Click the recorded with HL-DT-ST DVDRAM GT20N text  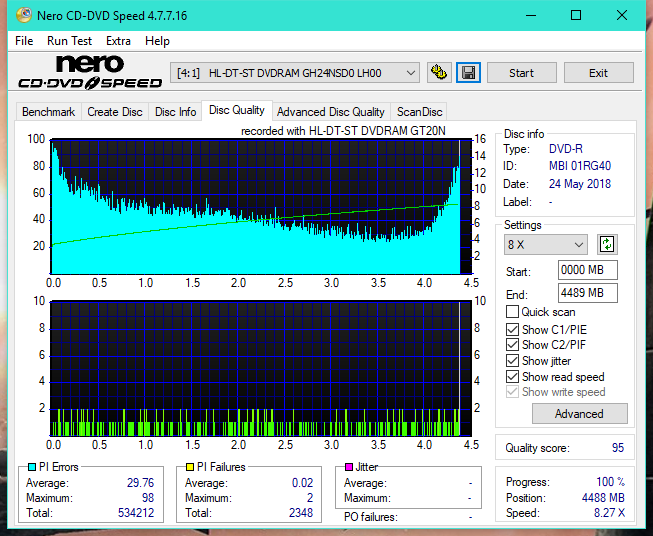pos(343,131)
